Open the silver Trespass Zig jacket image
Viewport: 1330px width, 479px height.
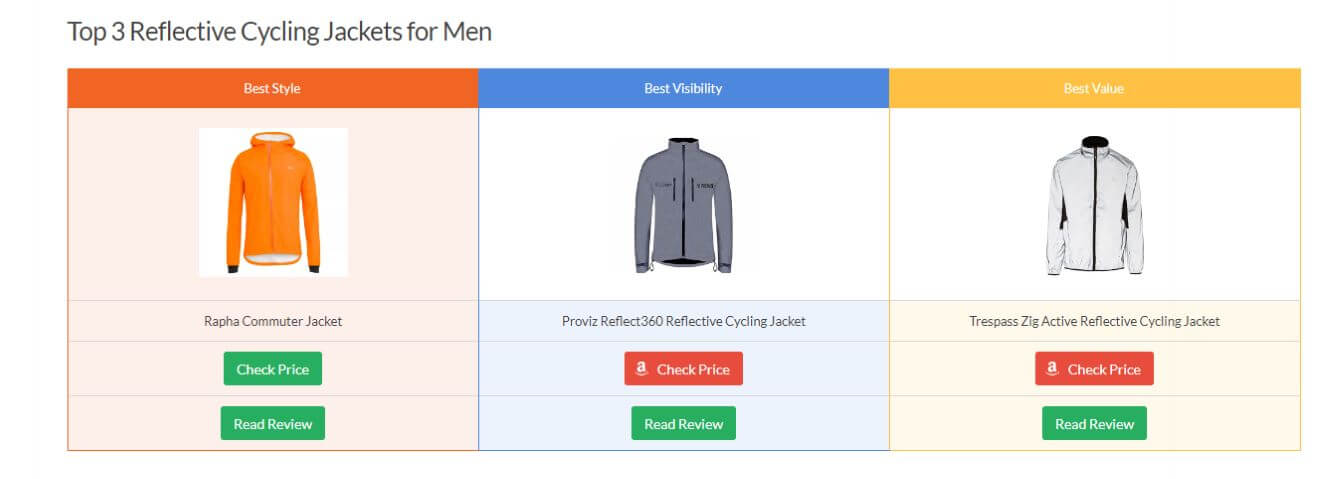pos(1095,204)
